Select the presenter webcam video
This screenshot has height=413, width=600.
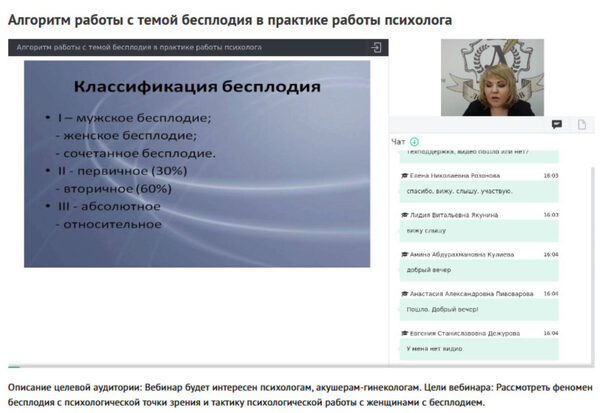tap(492, 77)
